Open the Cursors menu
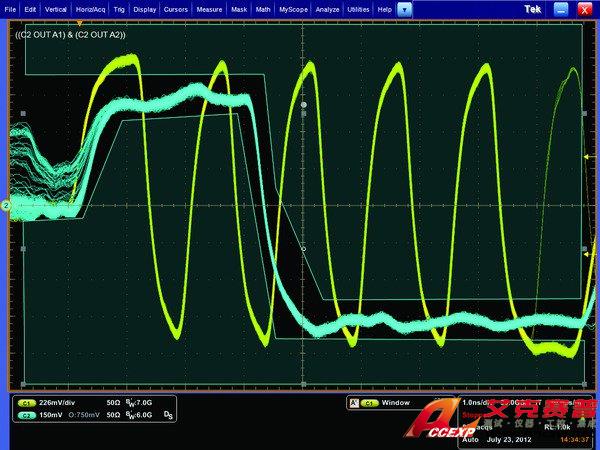Image resolution: width=600 pixels, height=450 pixels. pyautogui.click(x=176, y=8)
